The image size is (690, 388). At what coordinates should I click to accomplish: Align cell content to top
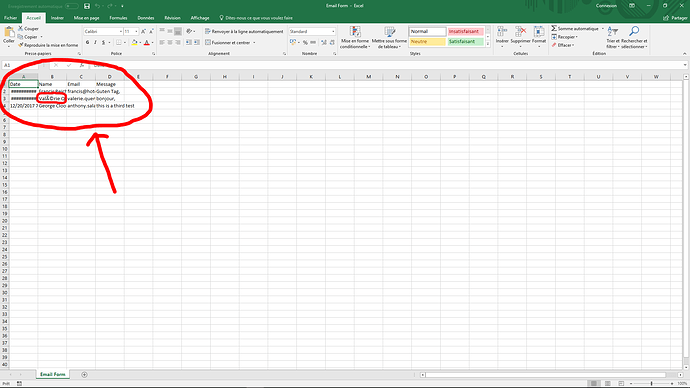162,31
